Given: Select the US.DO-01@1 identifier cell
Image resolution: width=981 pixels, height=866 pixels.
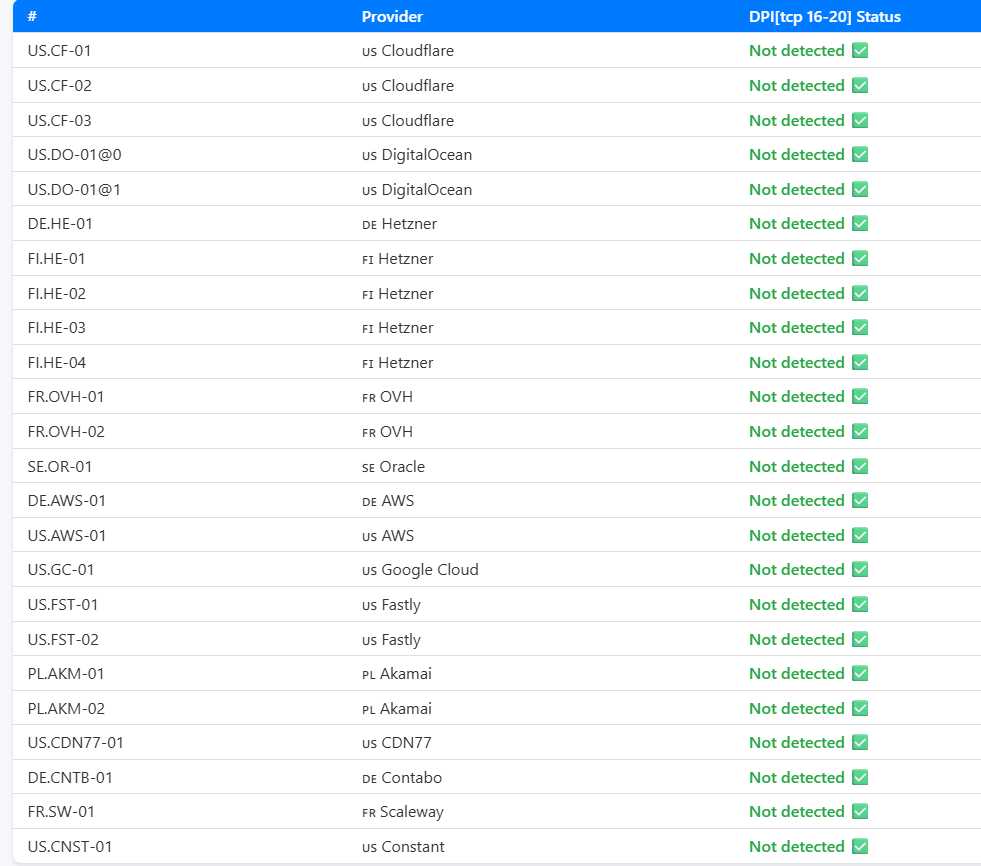Looking at the screenshot, I should 74,190.
